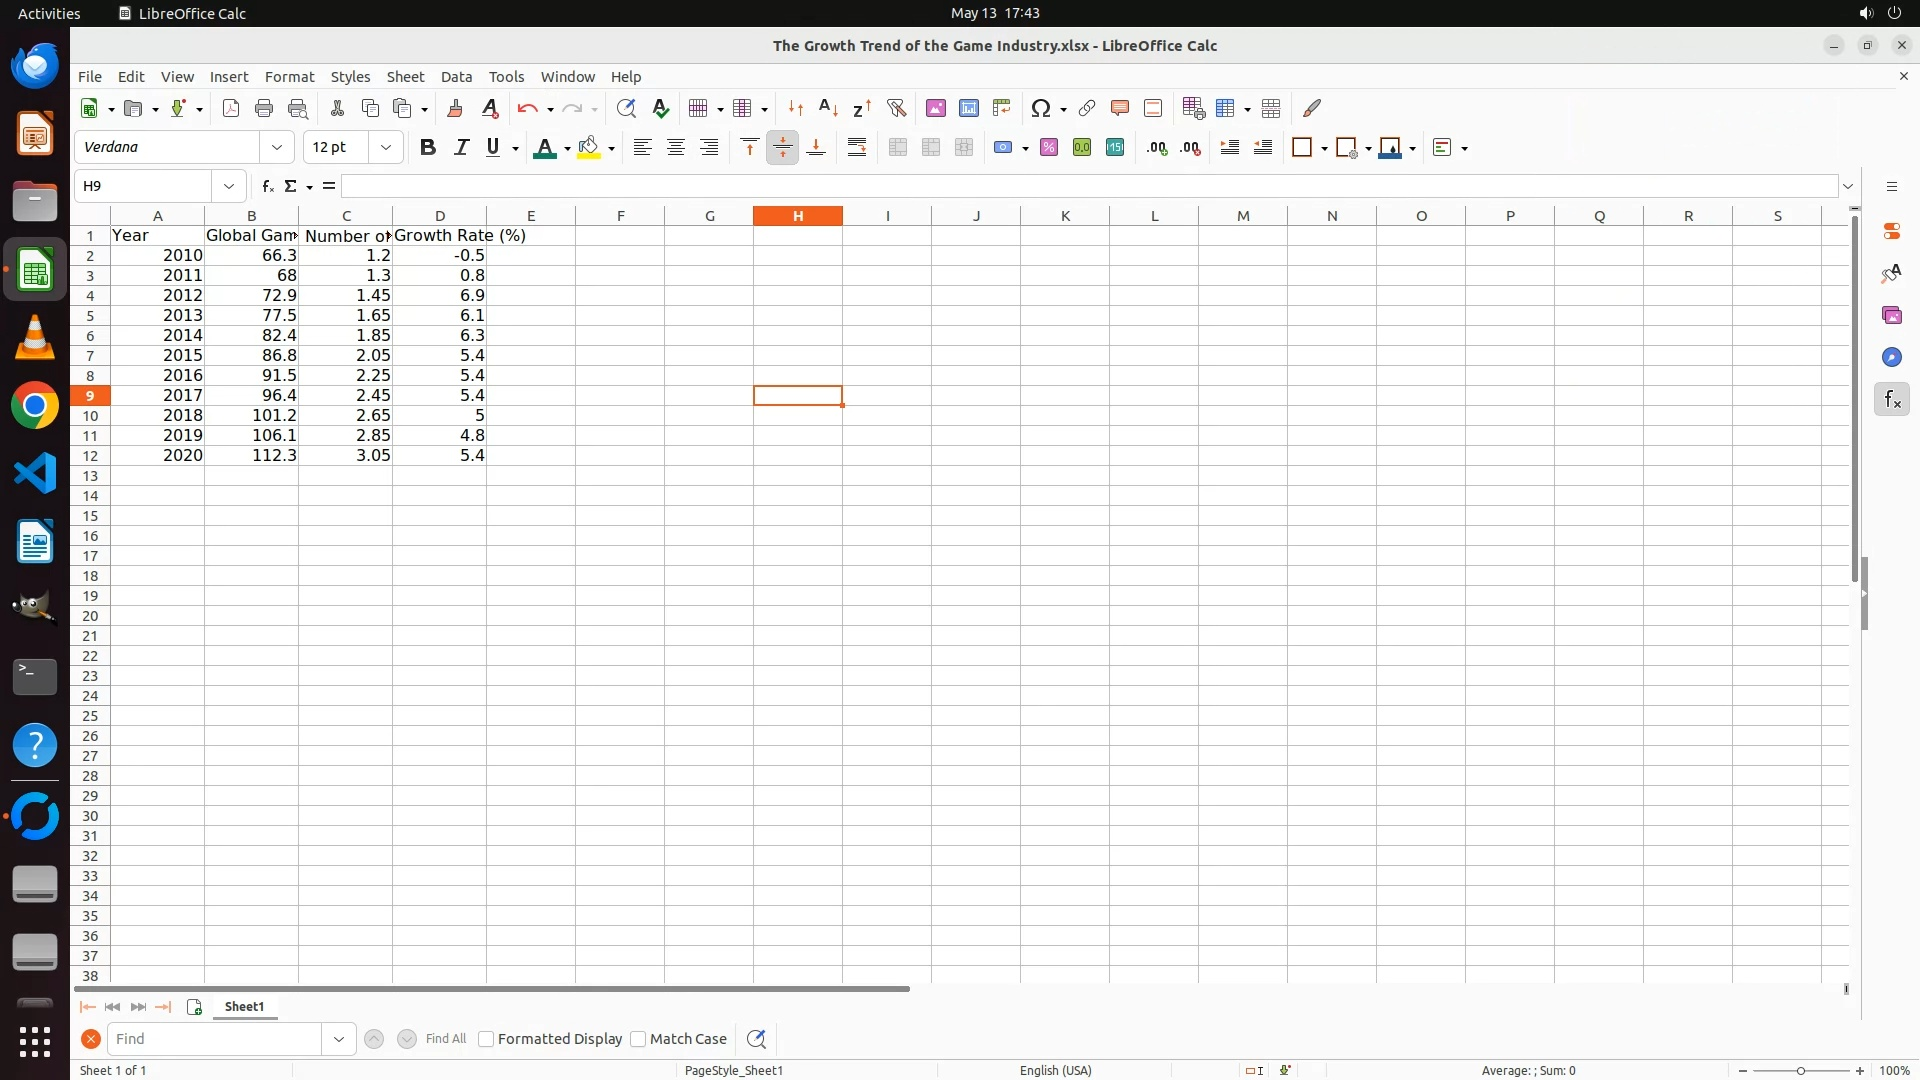1920x1080 pixels.
Task: Expand the Name Box dropdown showing H9
Action: coord(229,186)
